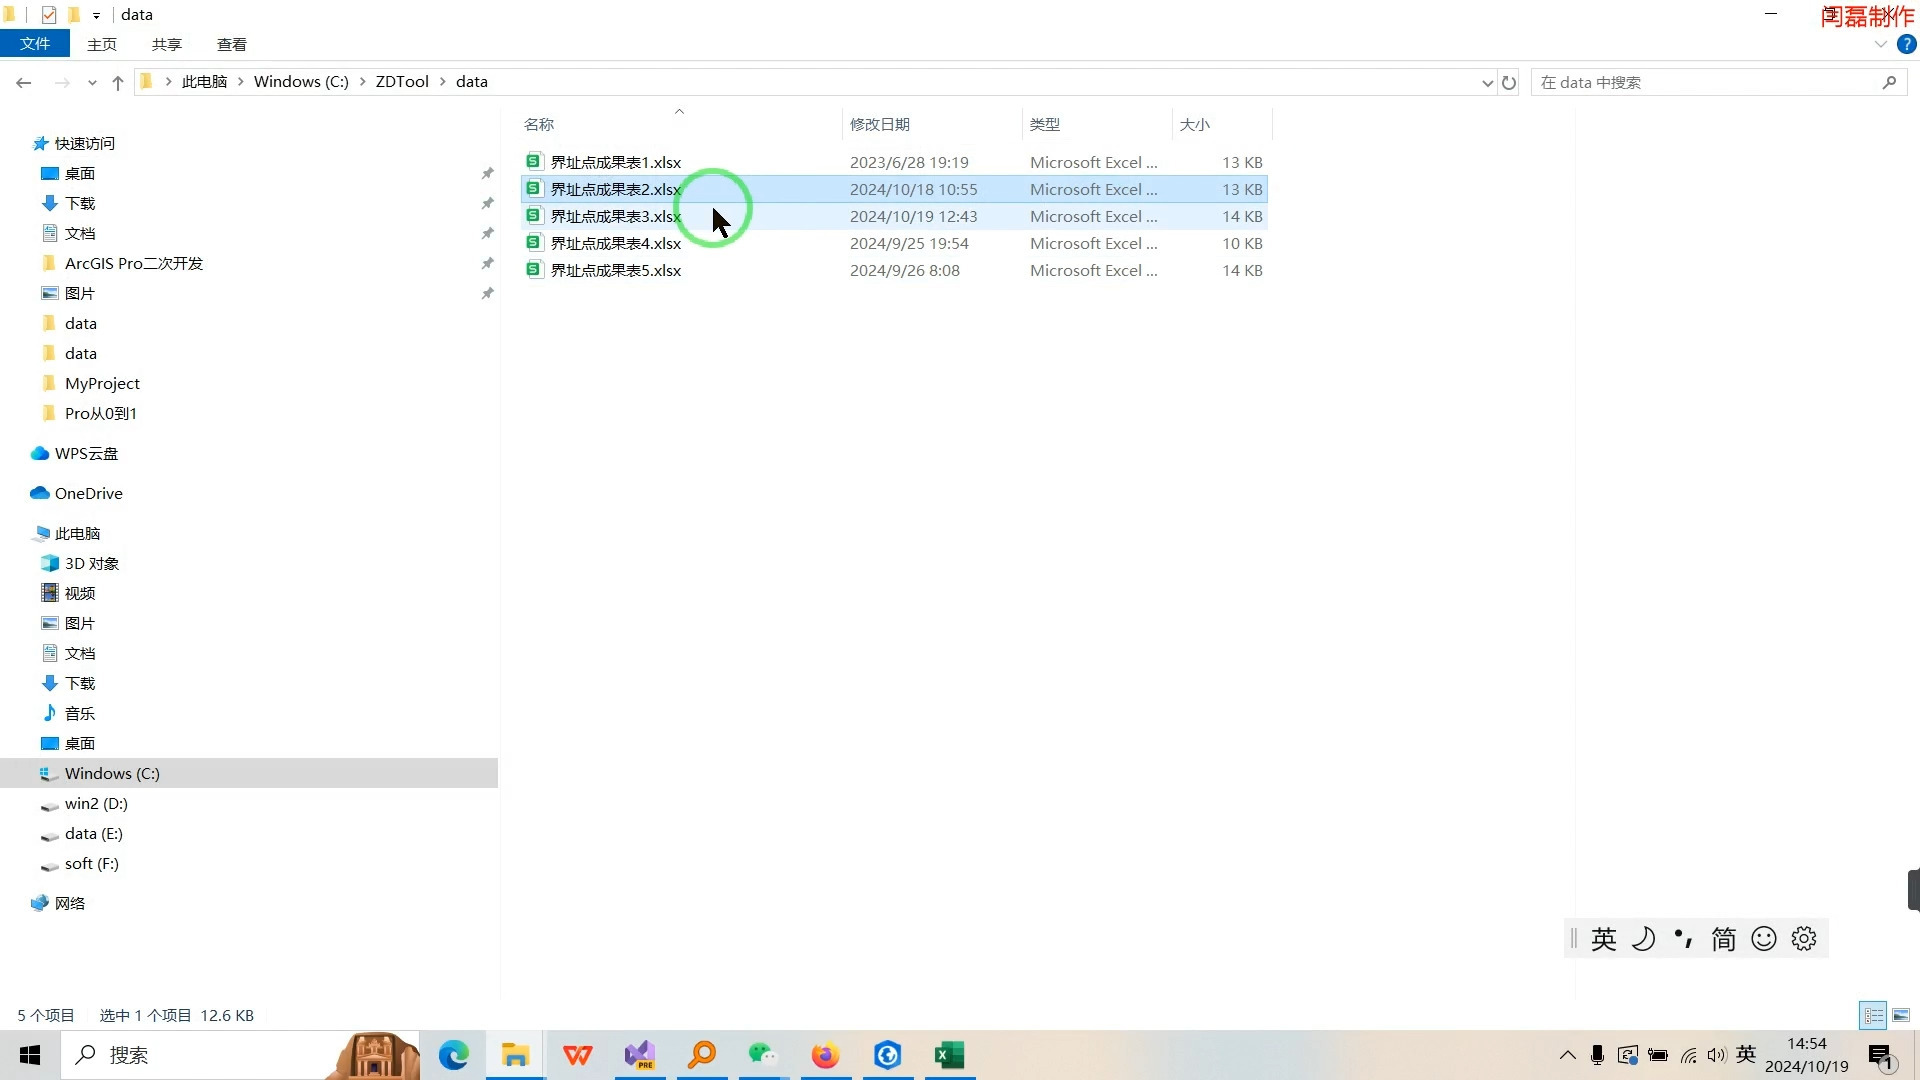Viewport: 1920px width, 1080px height.
Task: Select file 界址点成果表5.xlsx
Action: click(894, 270)
